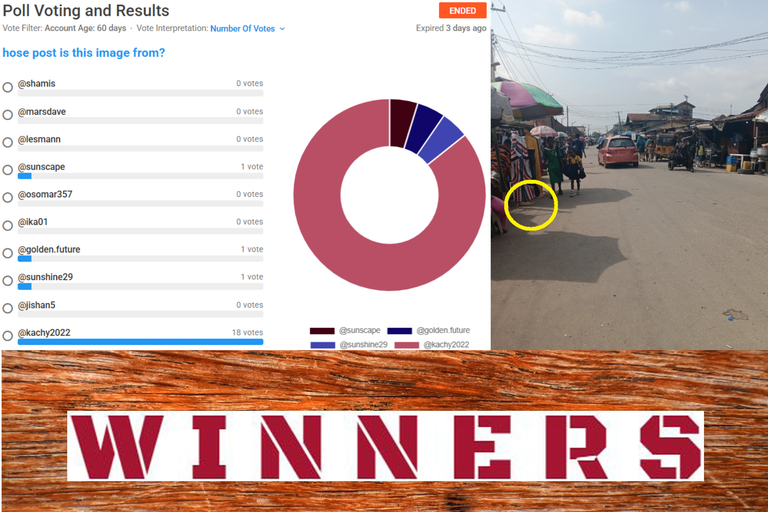Select the @osomar357 radio option
Viewport: 768px width, 512px height.
[7, 197]
